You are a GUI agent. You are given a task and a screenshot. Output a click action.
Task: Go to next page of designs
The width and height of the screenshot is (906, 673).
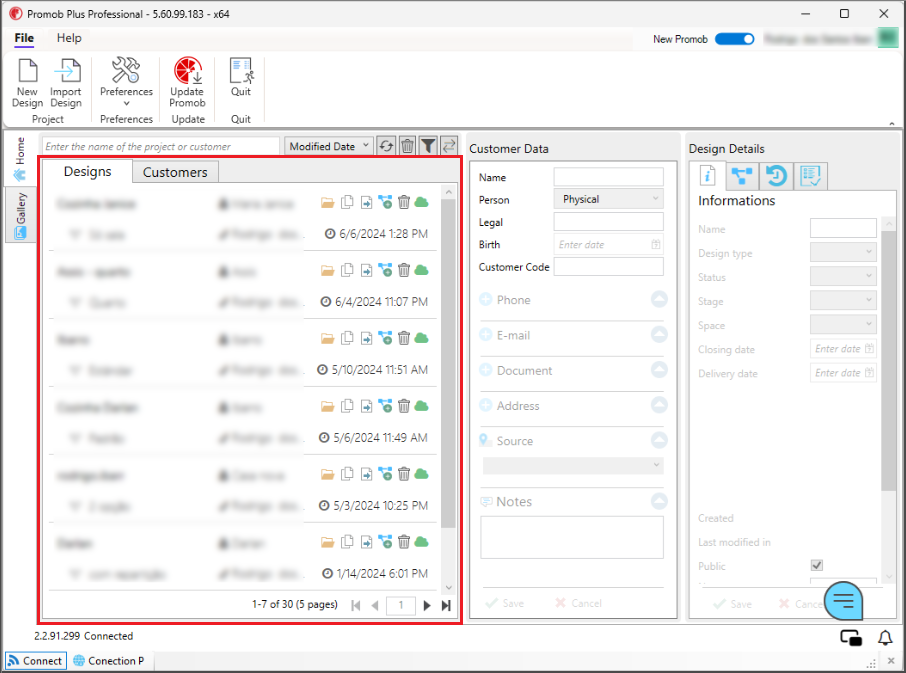(427, 605)
